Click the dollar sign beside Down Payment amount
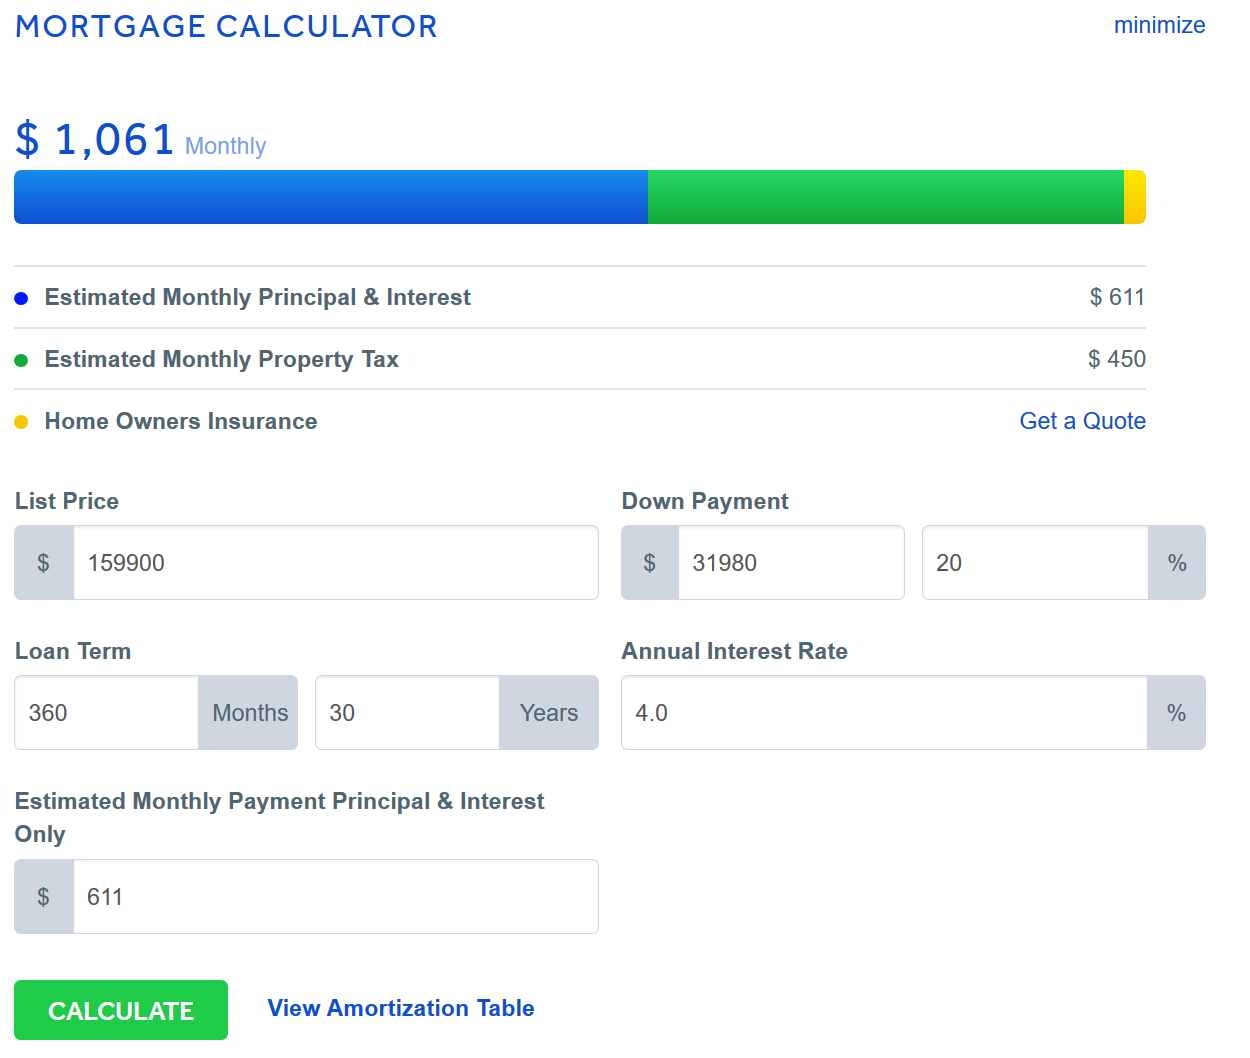The height and width of the screenshot is (1058, 1250). [650, 563]
